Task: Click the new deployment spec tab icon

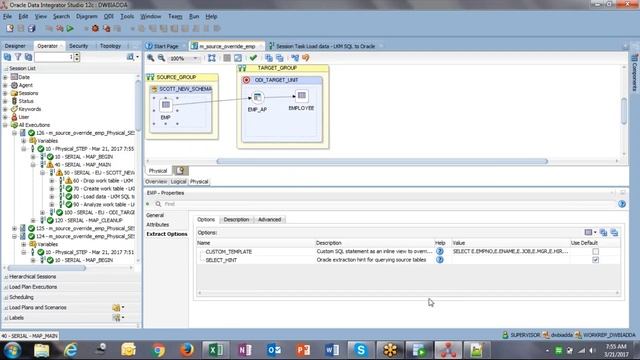Action: point(180,171)
